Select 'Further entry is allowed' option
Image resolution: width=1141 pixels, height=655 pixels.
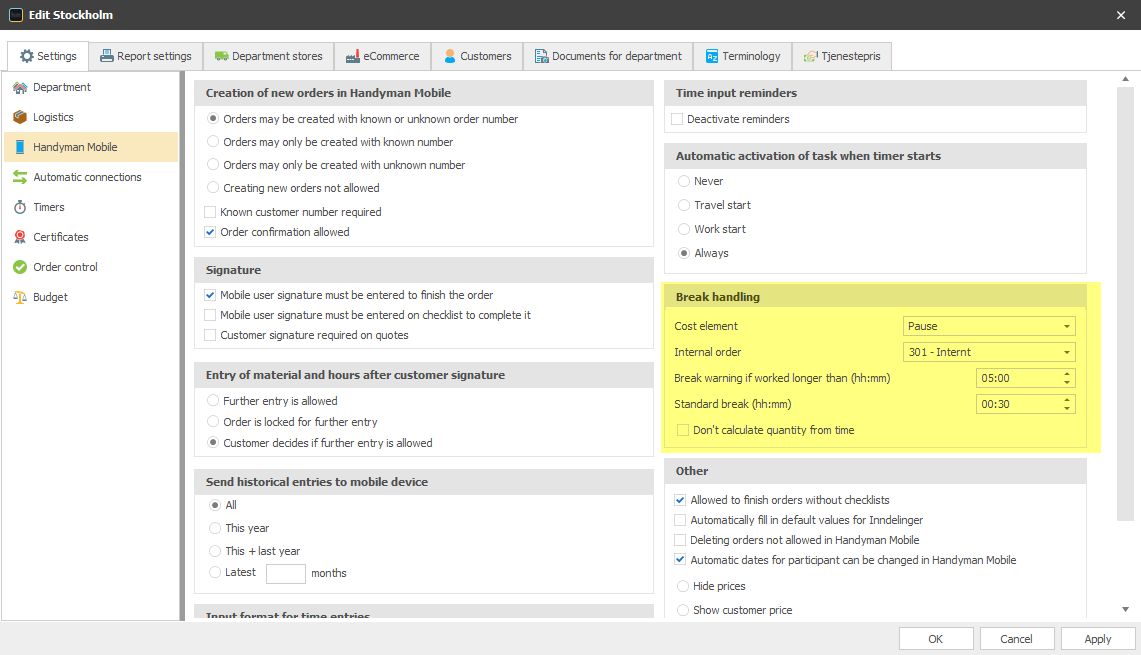coord(213,400)
